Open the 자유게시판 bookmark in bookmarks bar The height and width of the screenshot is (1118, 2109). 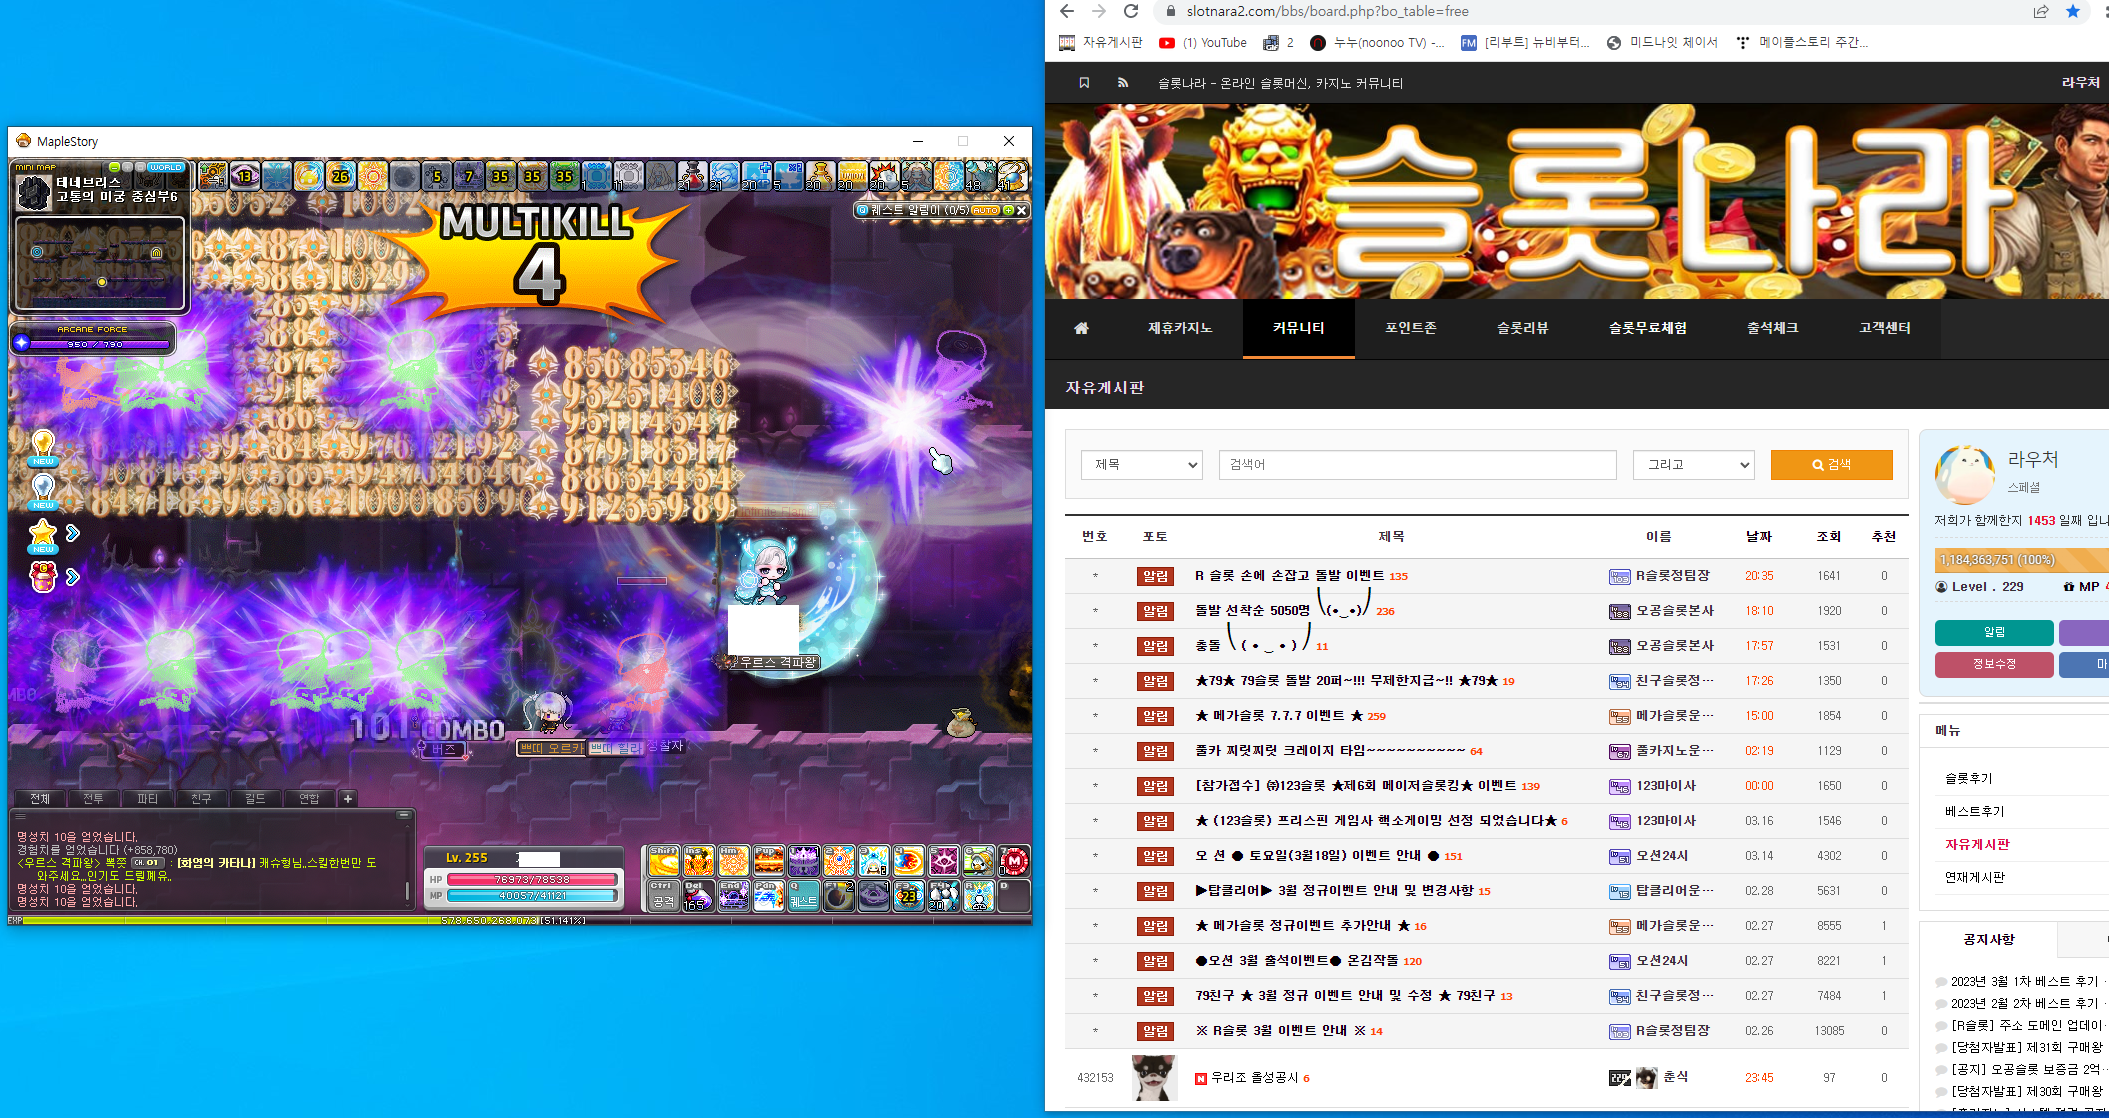click(x=1101, y=42)
